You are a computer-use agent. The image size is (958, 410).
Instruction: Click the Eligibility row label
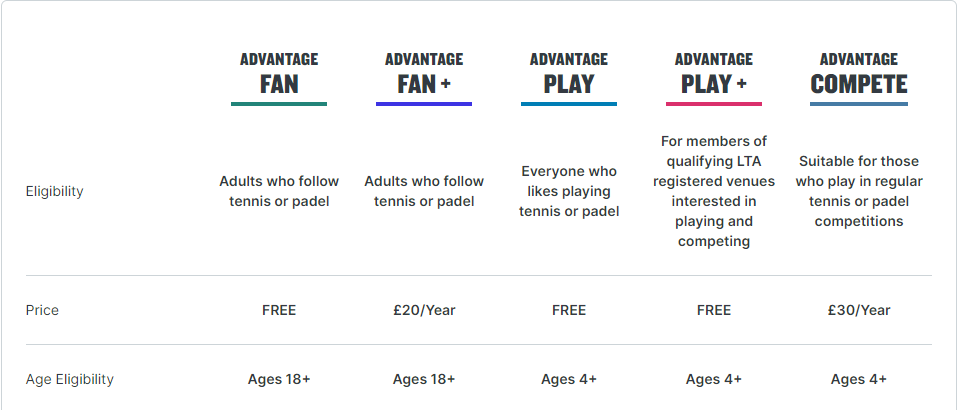click(54, 191)
